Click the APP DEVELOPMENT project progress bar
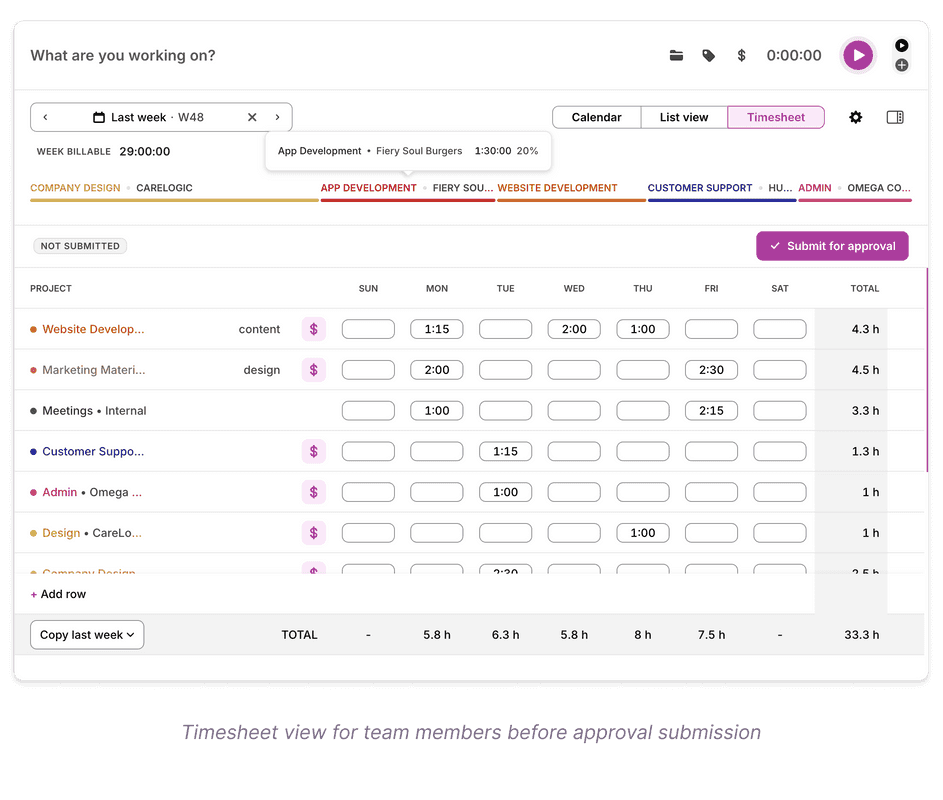943x800 pixels. point(407,203)
